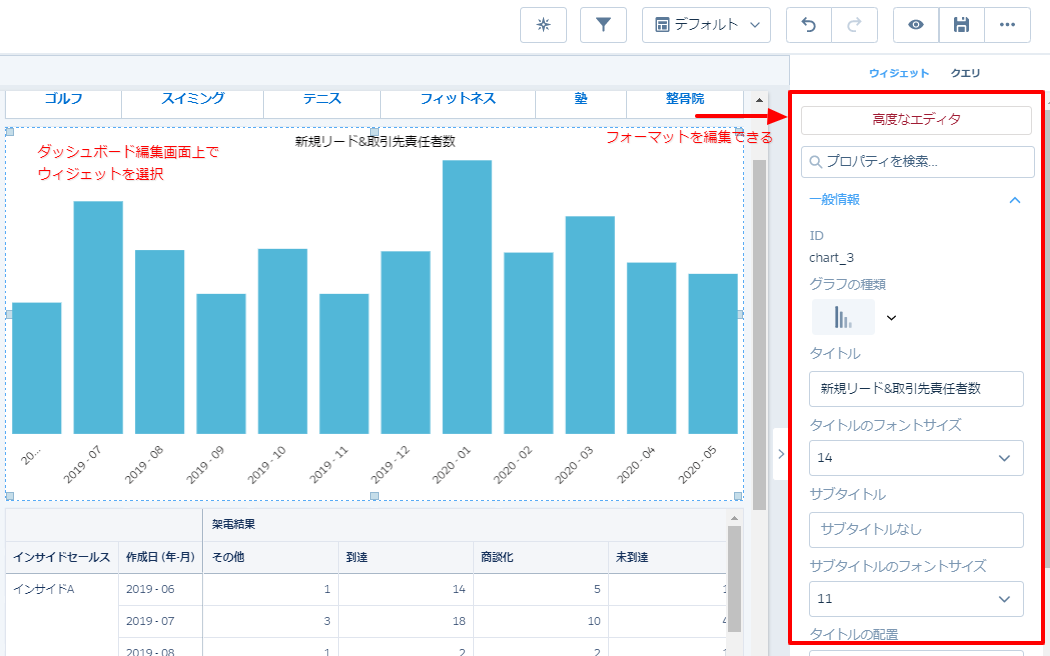Open タイトルのフォントサイズ dropdown showing 14
1050x656 pixels.
pos(916,458)
